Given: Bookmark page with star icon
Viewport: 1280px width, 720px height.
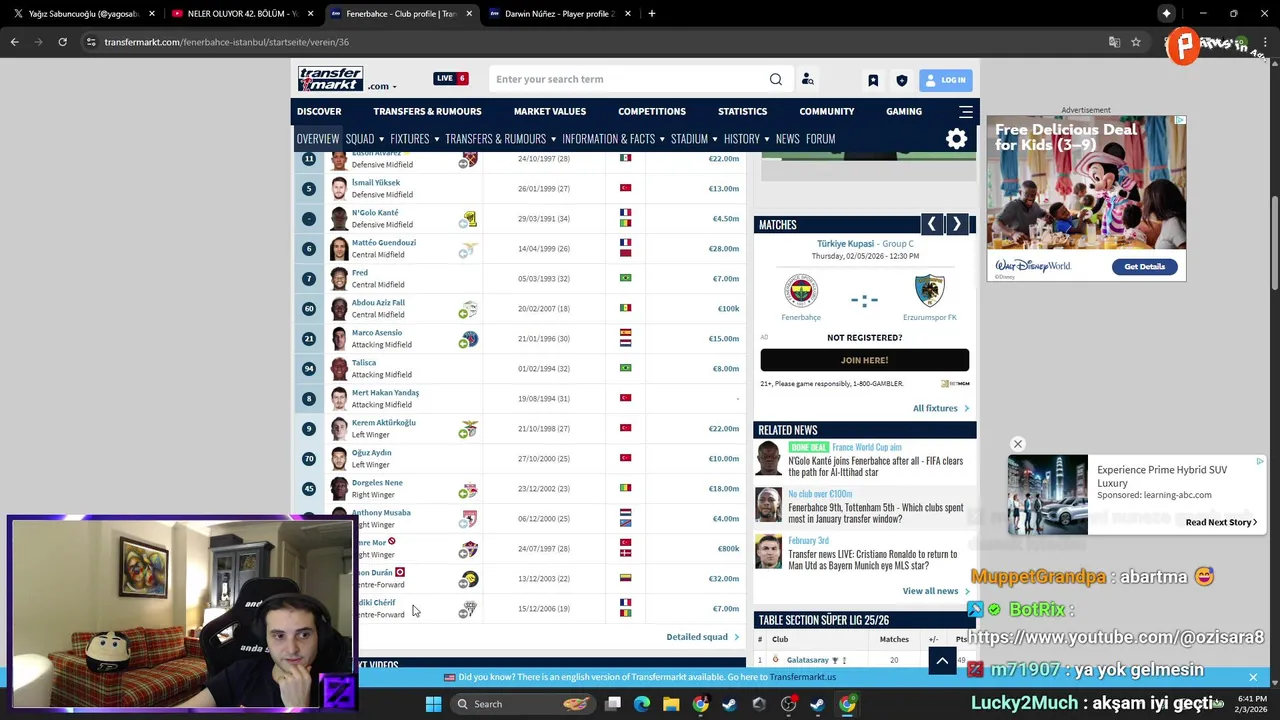Looking at the screenshot, I should coord(1136,42).
